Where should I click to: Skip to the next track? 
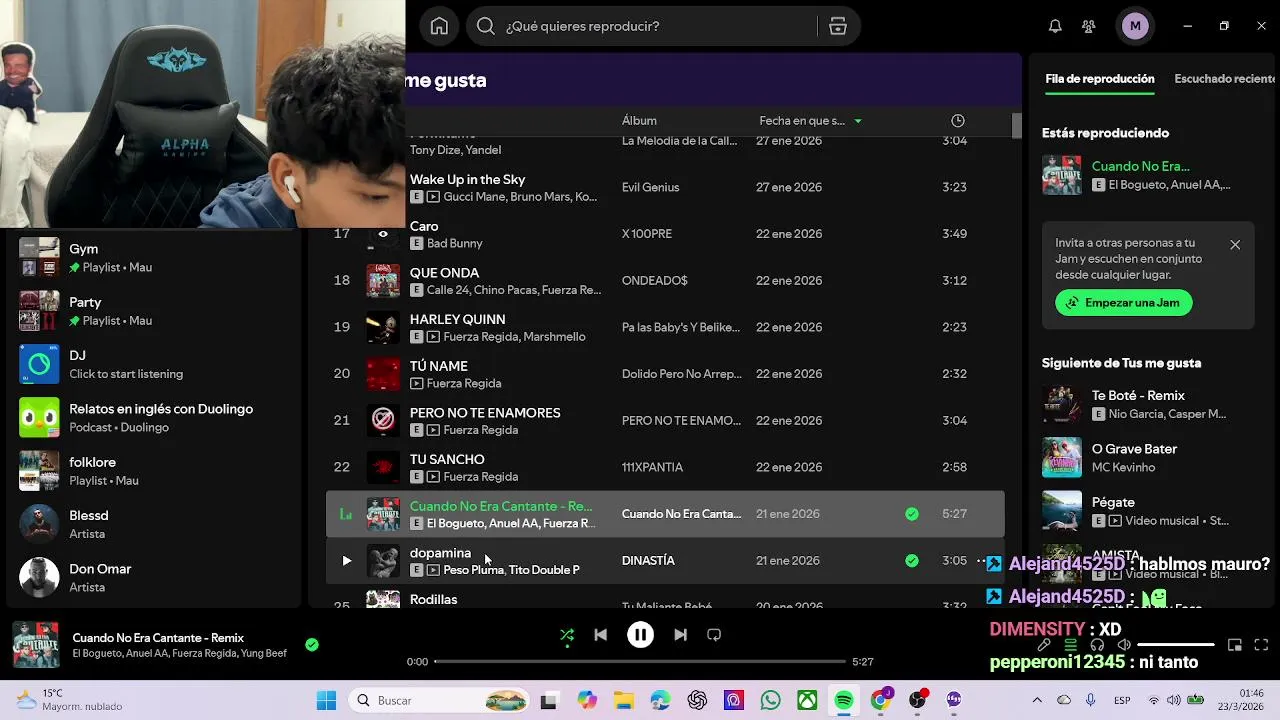680,635
